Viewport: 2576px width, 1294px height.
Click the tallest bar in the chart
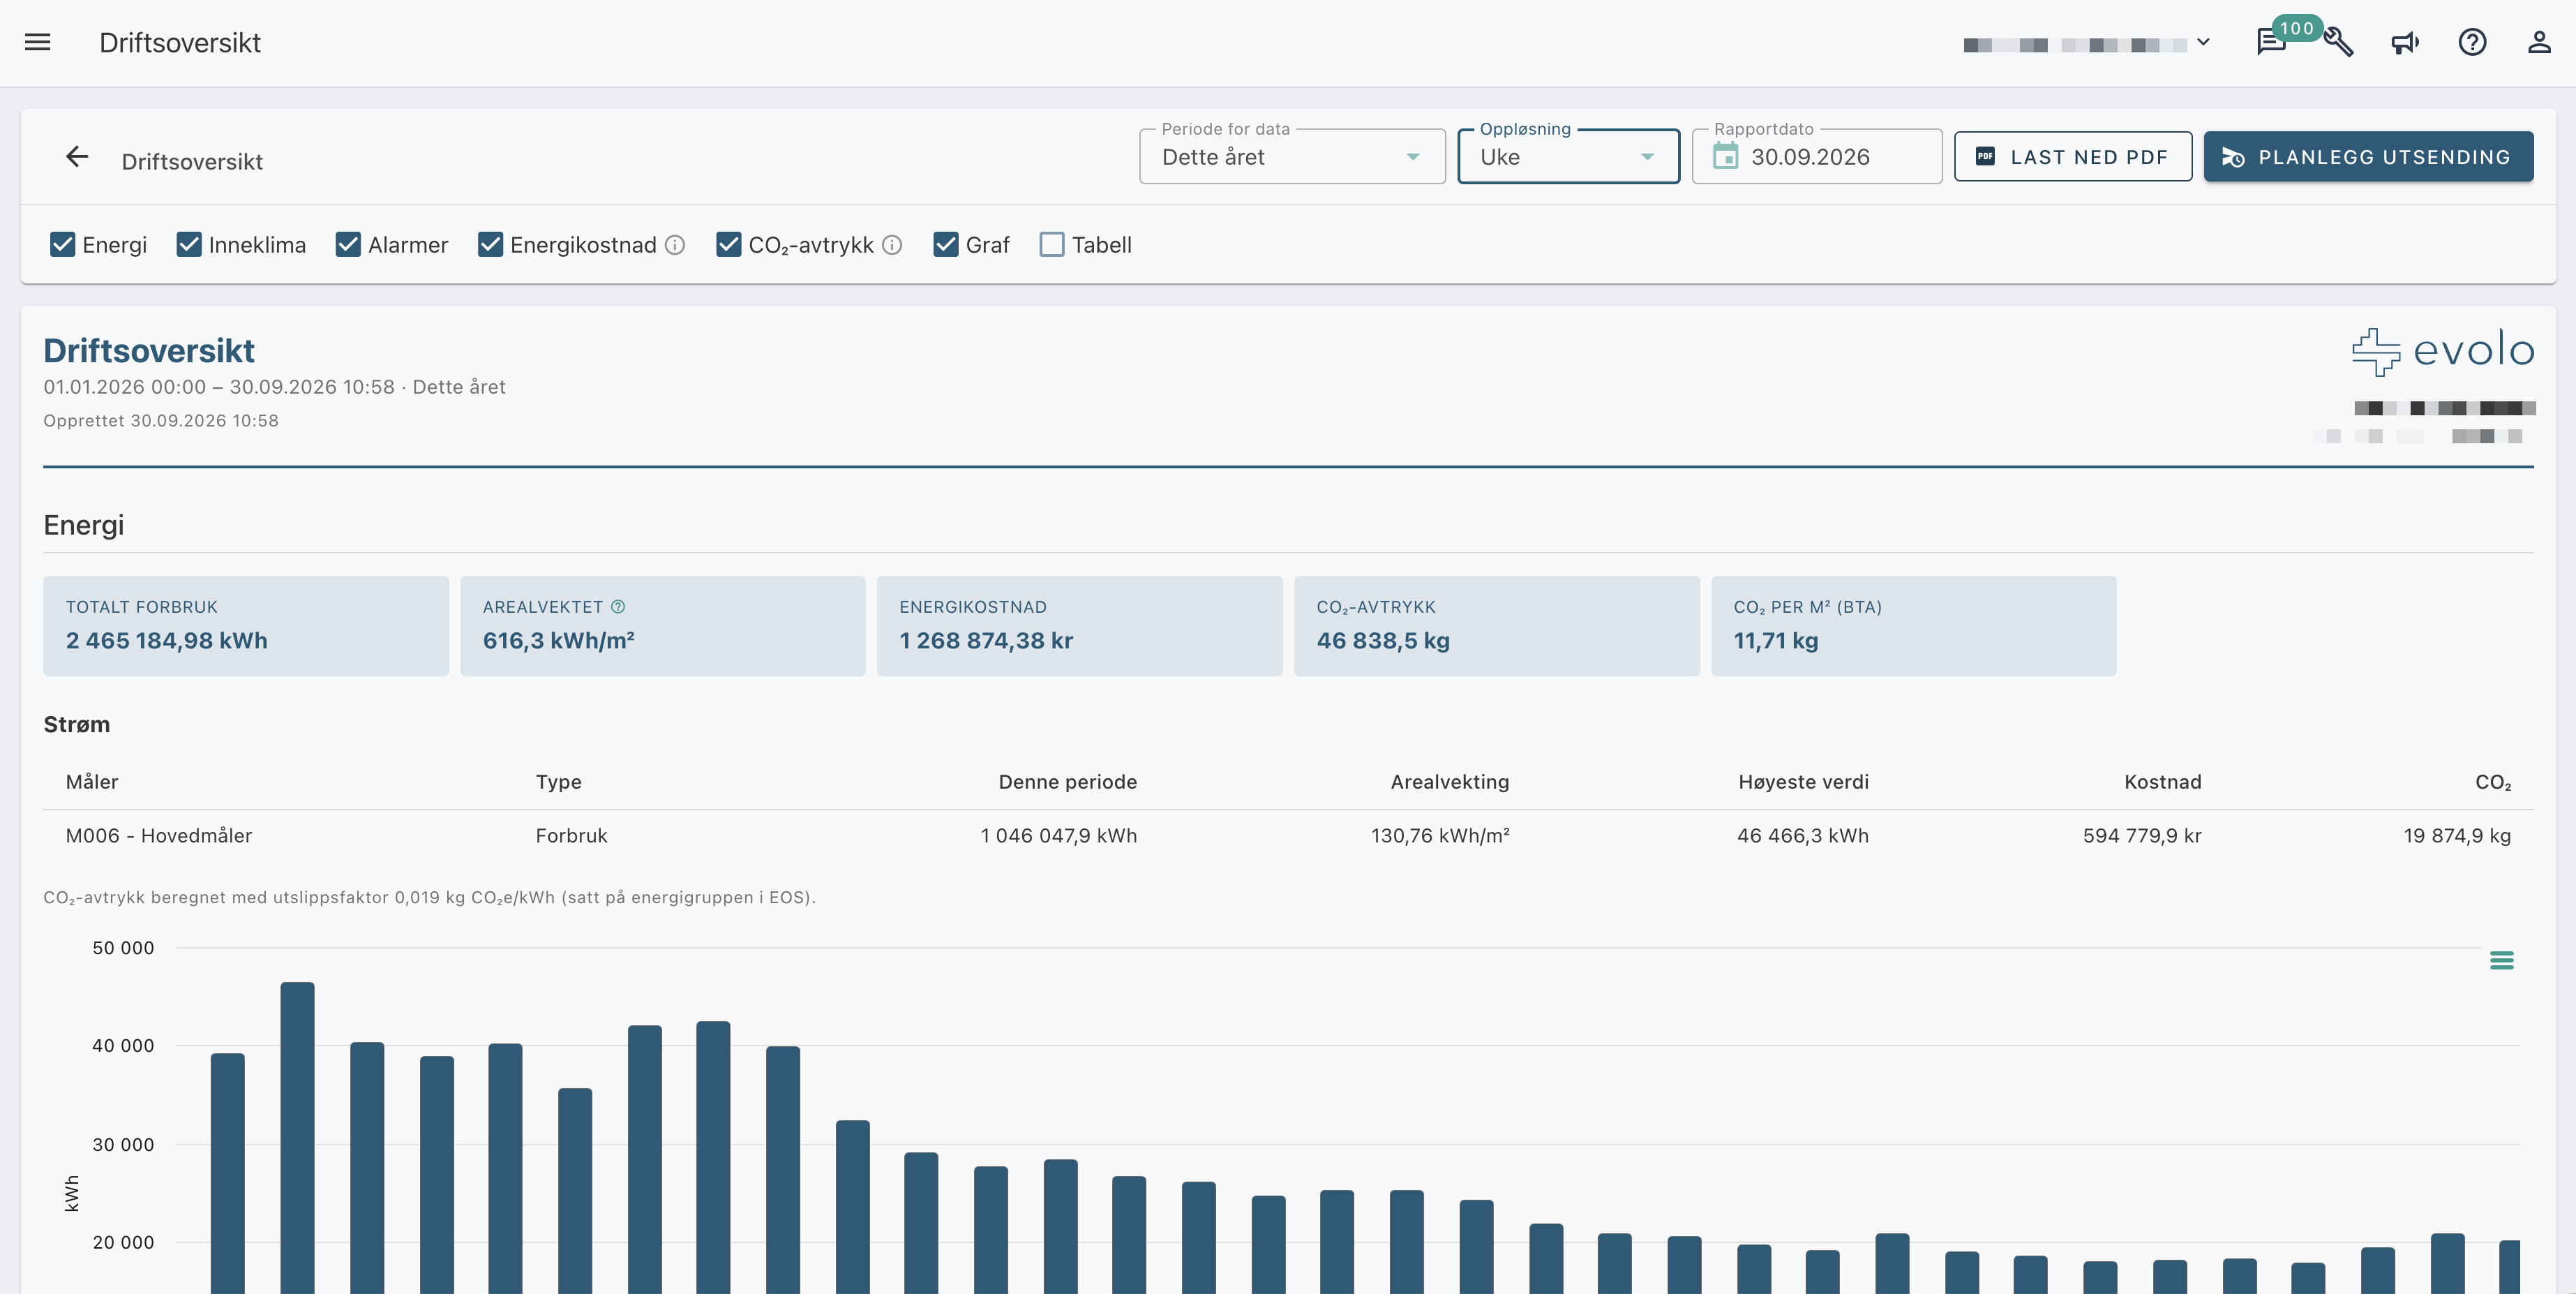coord(297,1137)
